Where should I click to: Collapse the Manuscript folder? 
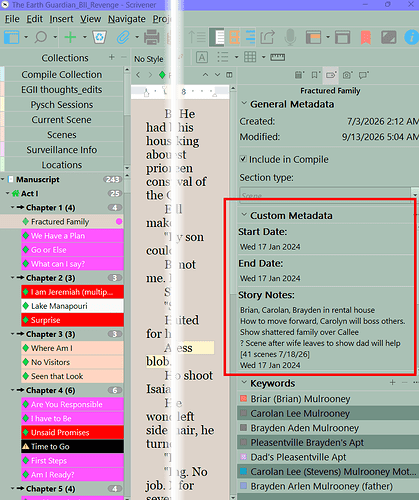coord(3,179)
